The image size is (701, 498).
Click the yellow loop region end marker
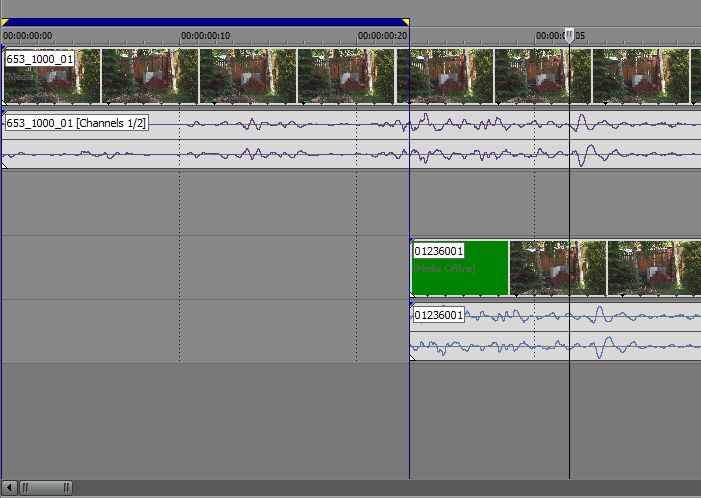(405, 21)
